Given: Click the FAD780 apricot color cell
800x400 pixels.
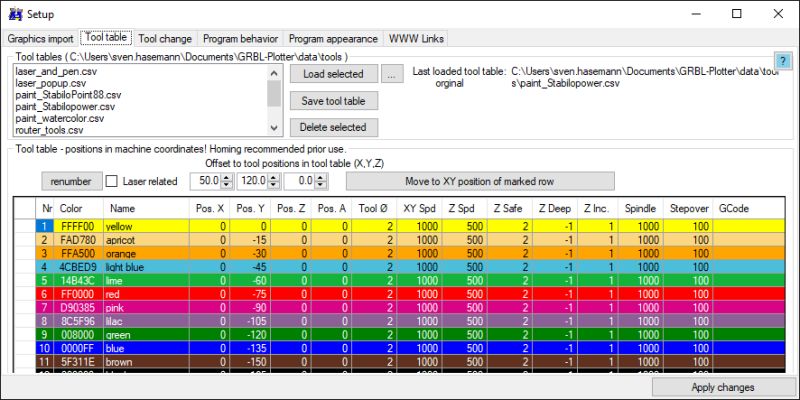Looking at the screenshot, I should tap(79, 240).
